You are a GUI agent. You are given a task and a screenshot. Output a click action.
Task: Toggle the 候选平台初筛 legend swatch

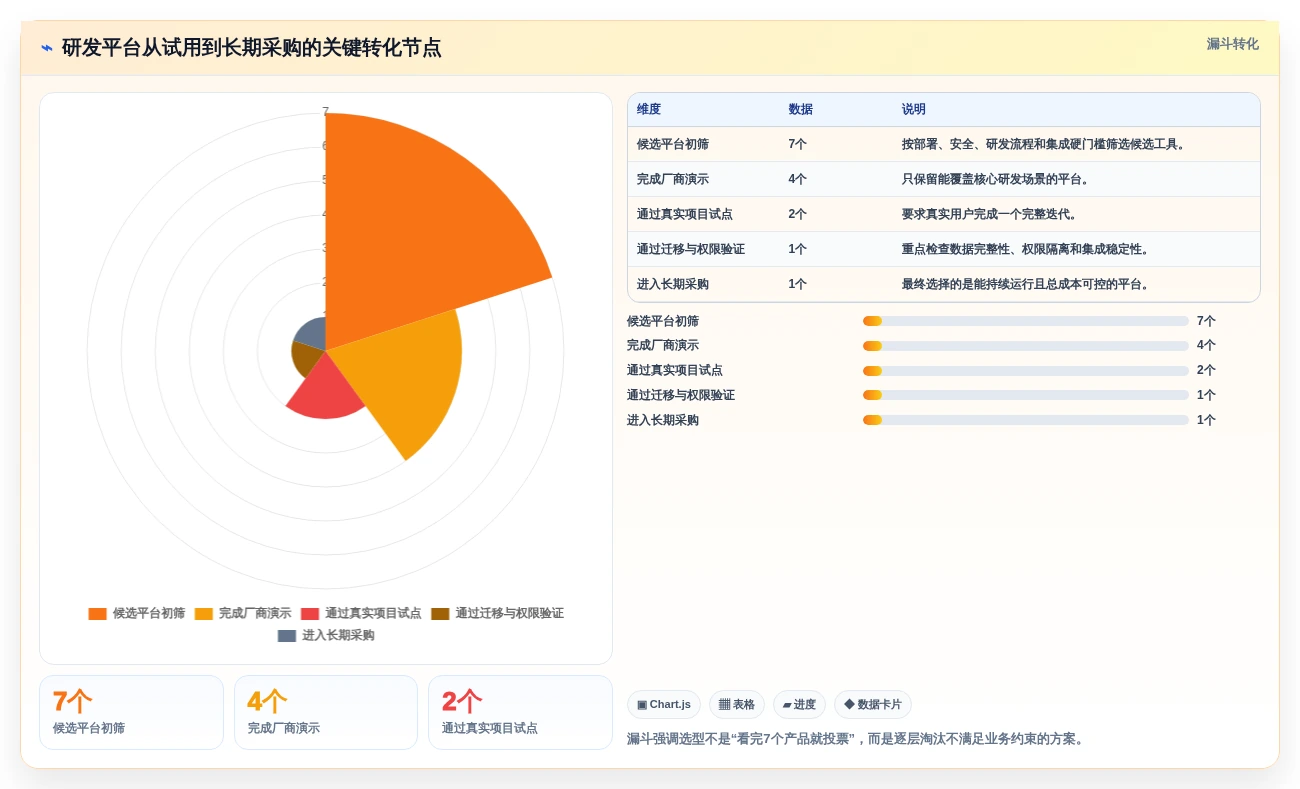coord(97,614)
